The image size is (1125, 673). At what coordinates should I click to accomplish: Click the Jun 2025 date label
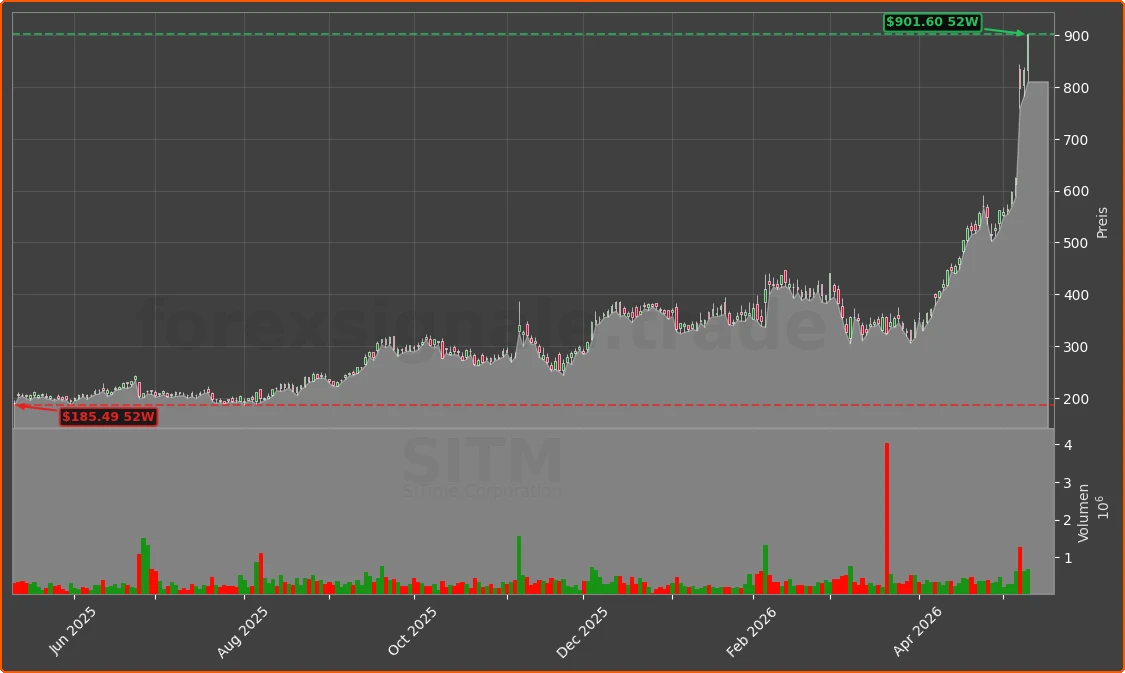tap(72, 631)
